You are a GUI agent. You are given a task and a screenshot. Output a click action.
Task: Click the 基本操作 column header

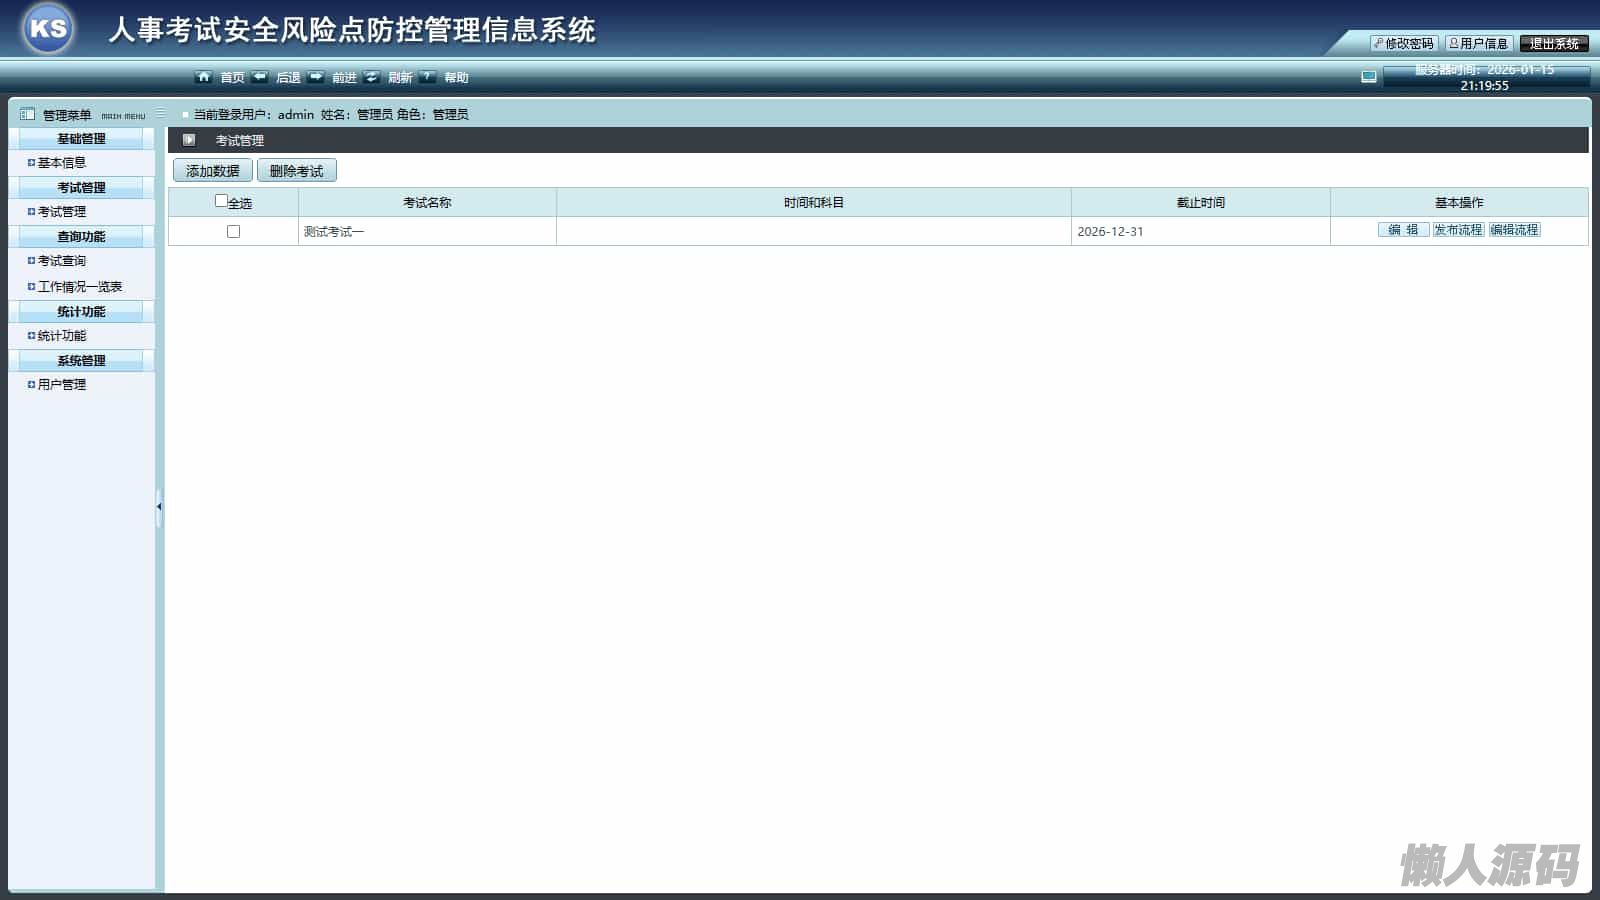(1459, 203)
